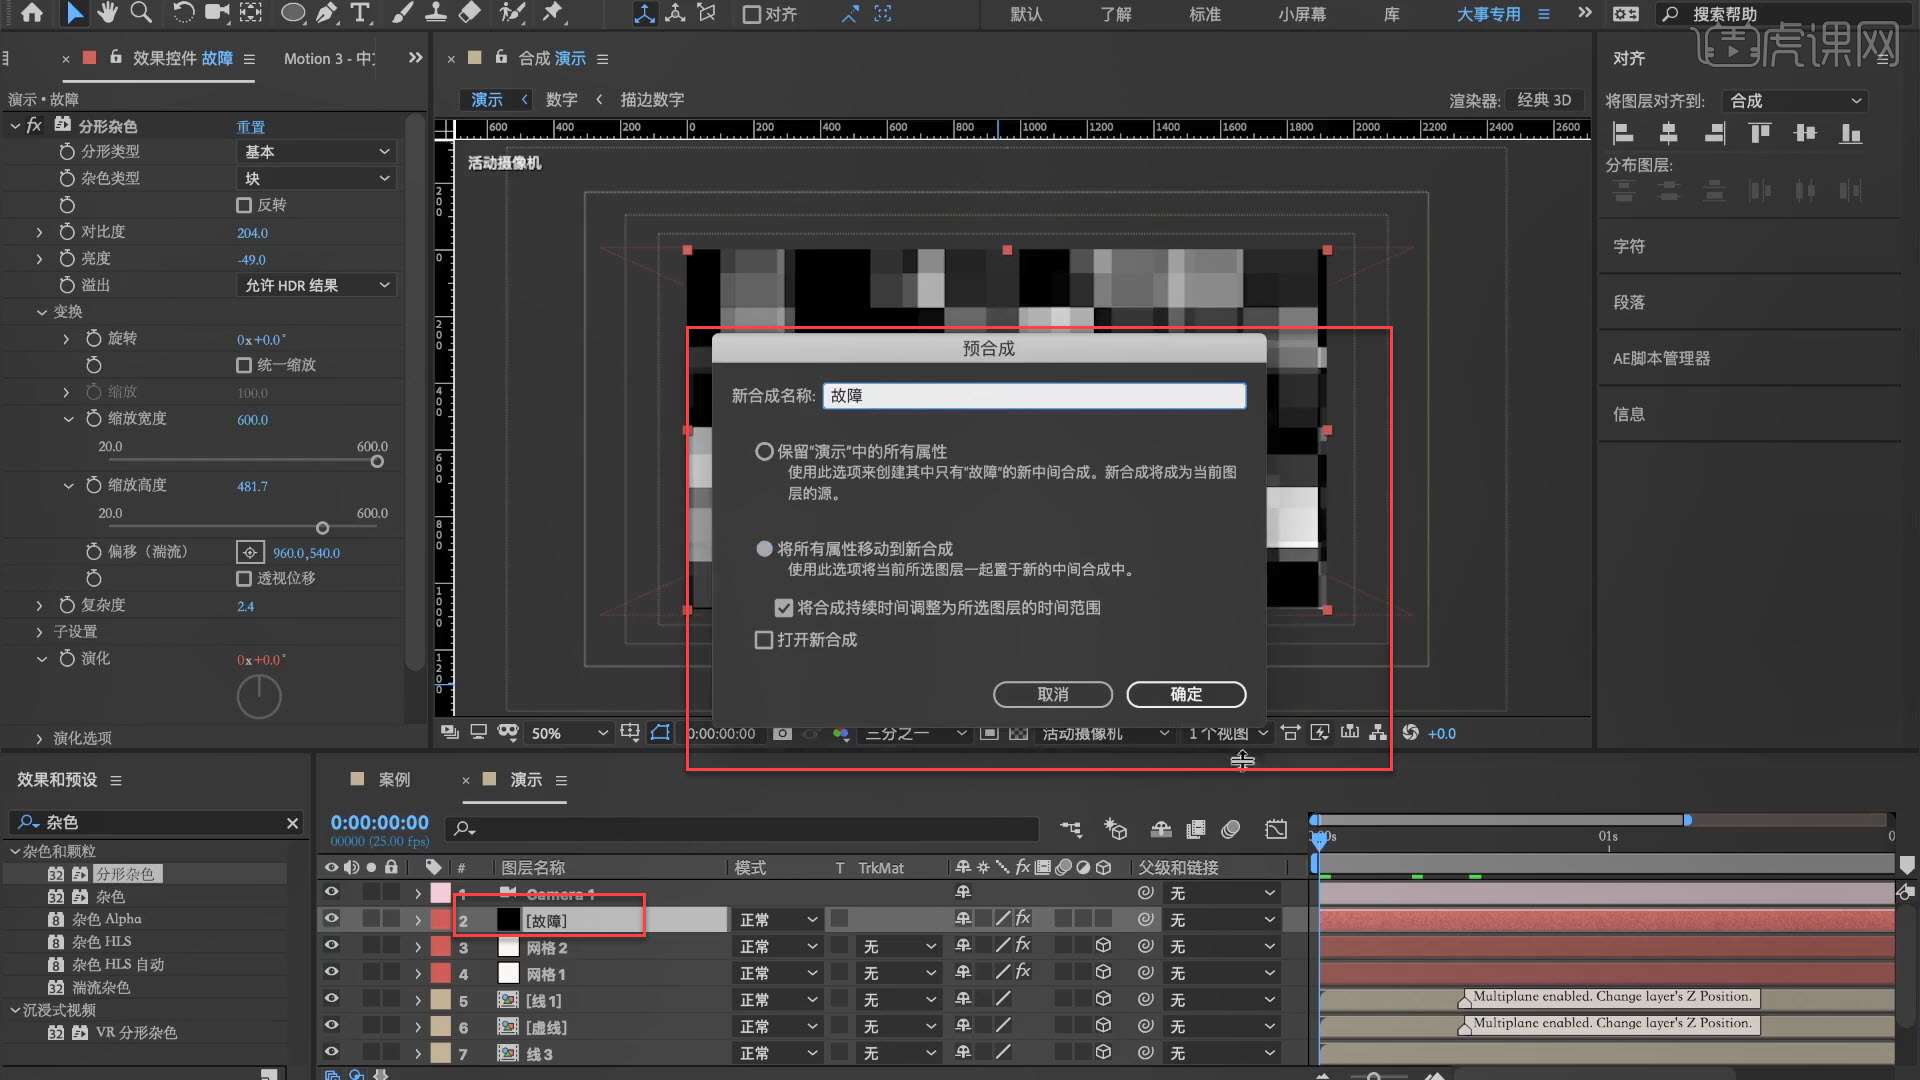Switch to 小屏幕 workspace

tap(1302, 15)
